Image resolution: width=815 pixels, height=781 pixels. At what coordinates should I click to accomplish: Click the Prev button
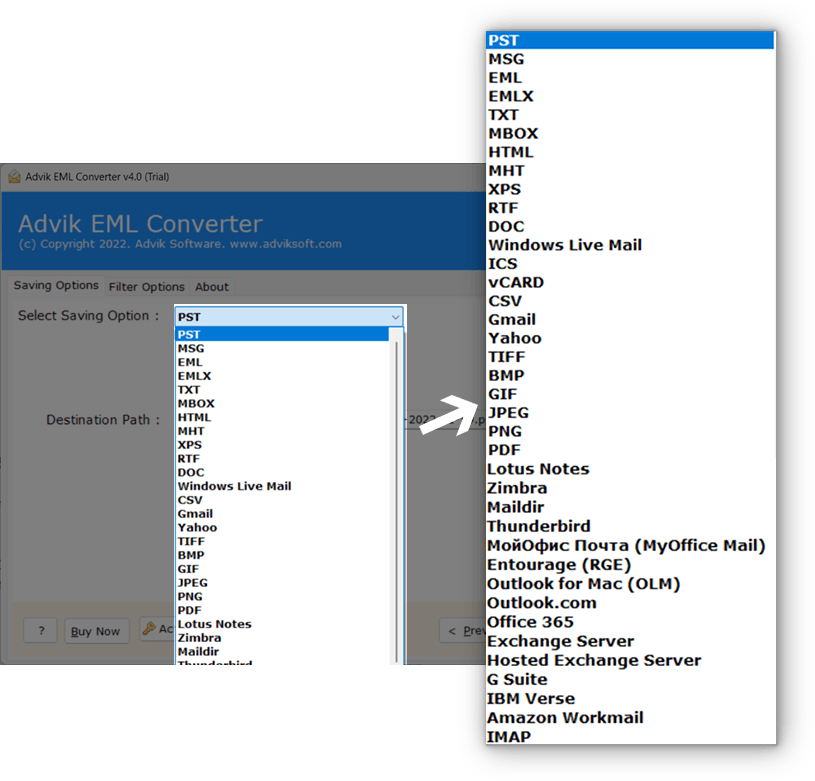463,631
